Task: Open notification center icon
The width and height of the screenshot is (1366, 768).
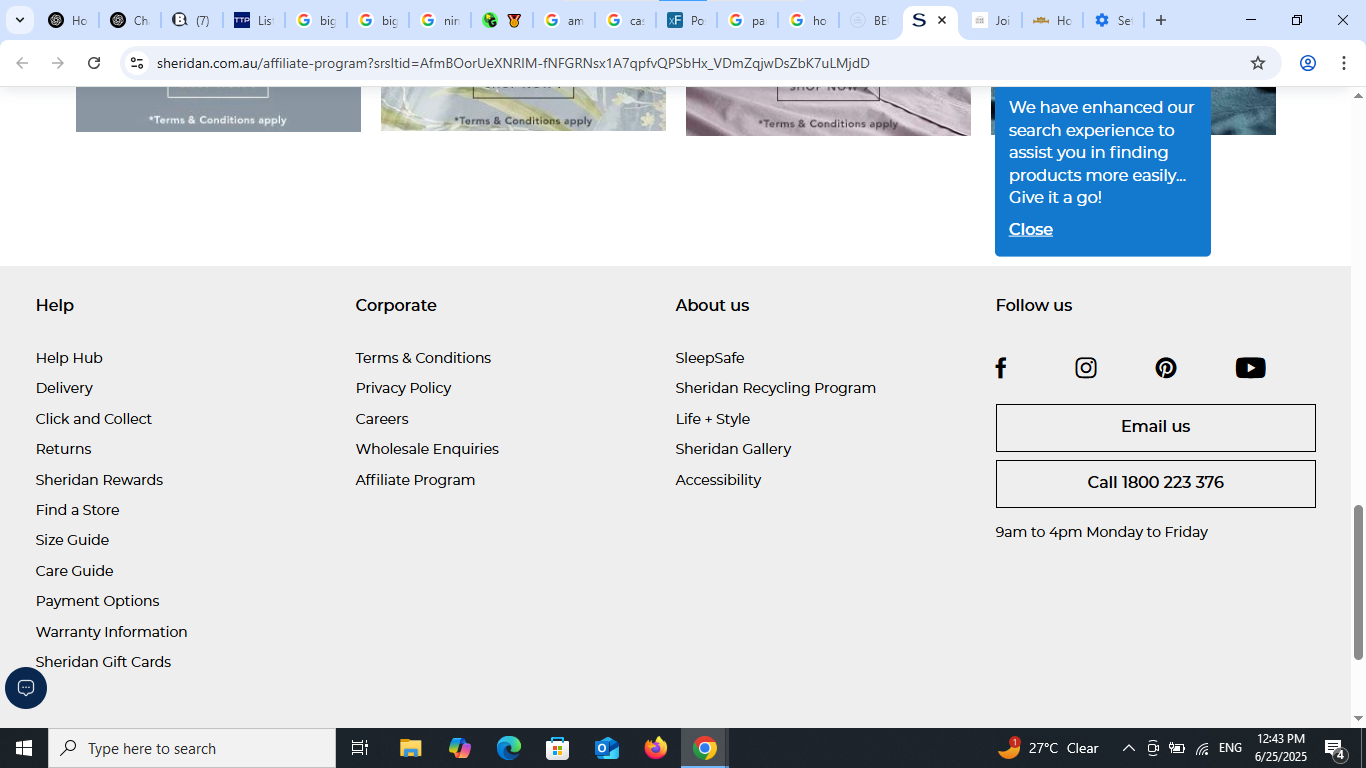Action: [x=1334, y=748]
